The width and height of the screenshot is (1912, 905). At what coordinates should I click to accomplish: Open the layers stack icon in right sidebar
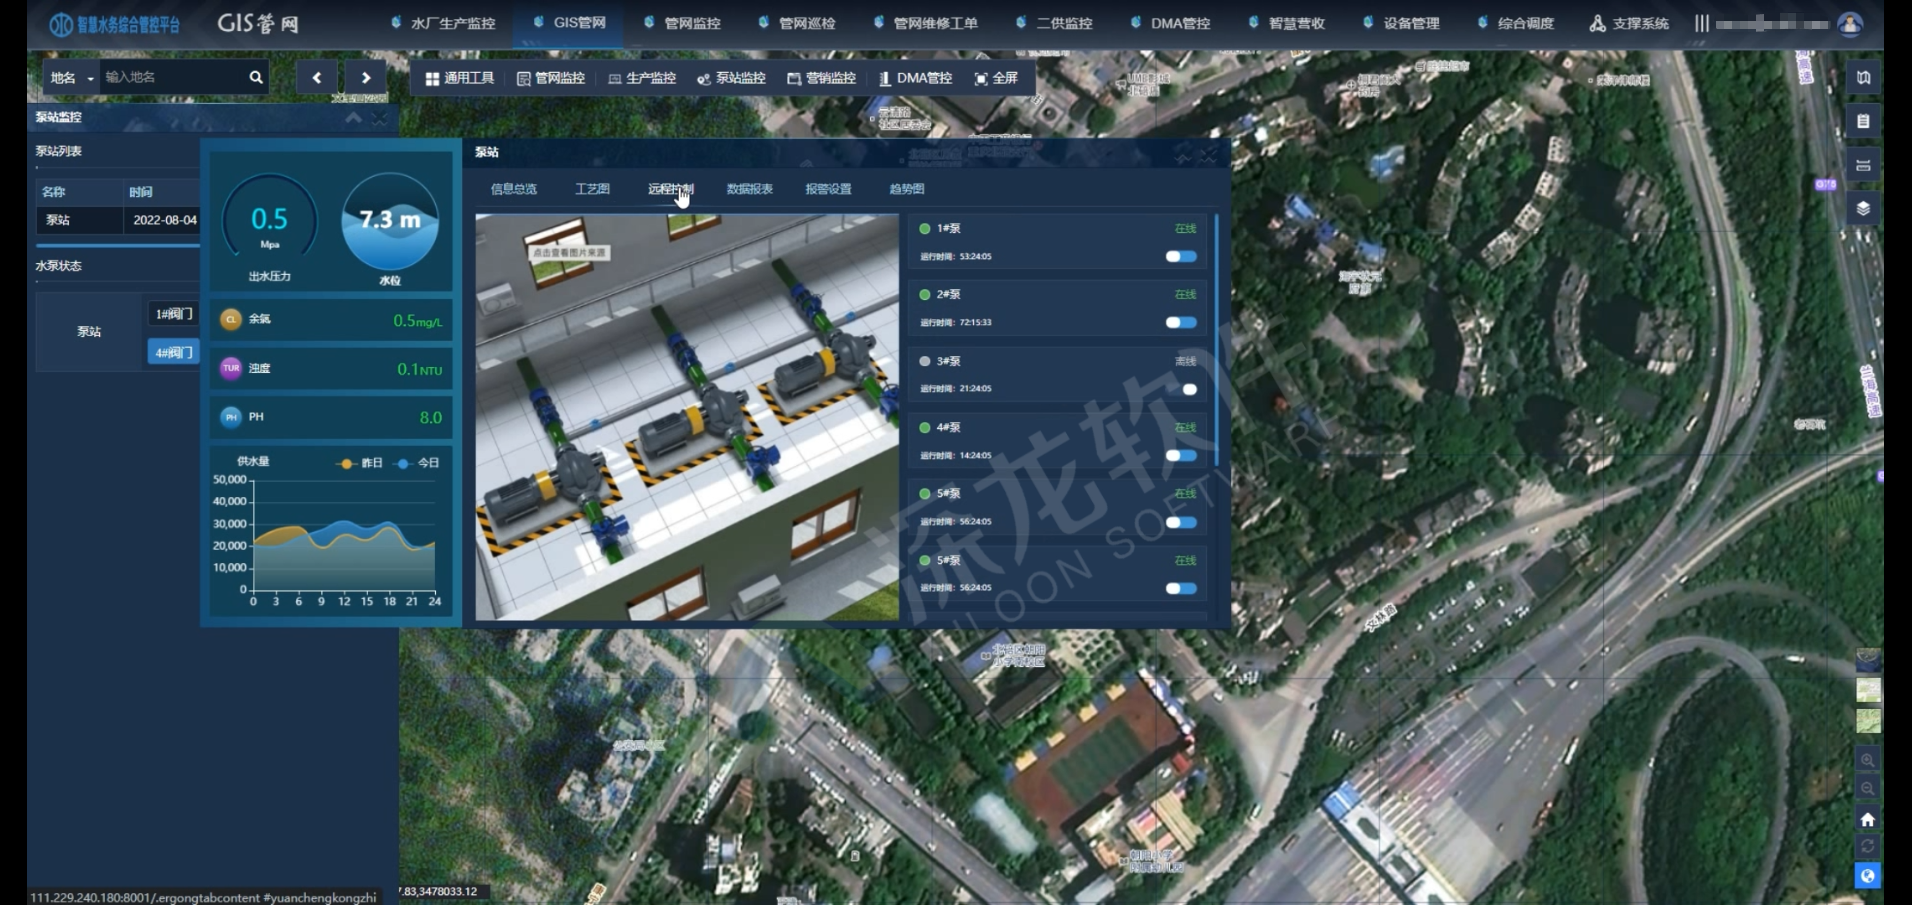1863,208
